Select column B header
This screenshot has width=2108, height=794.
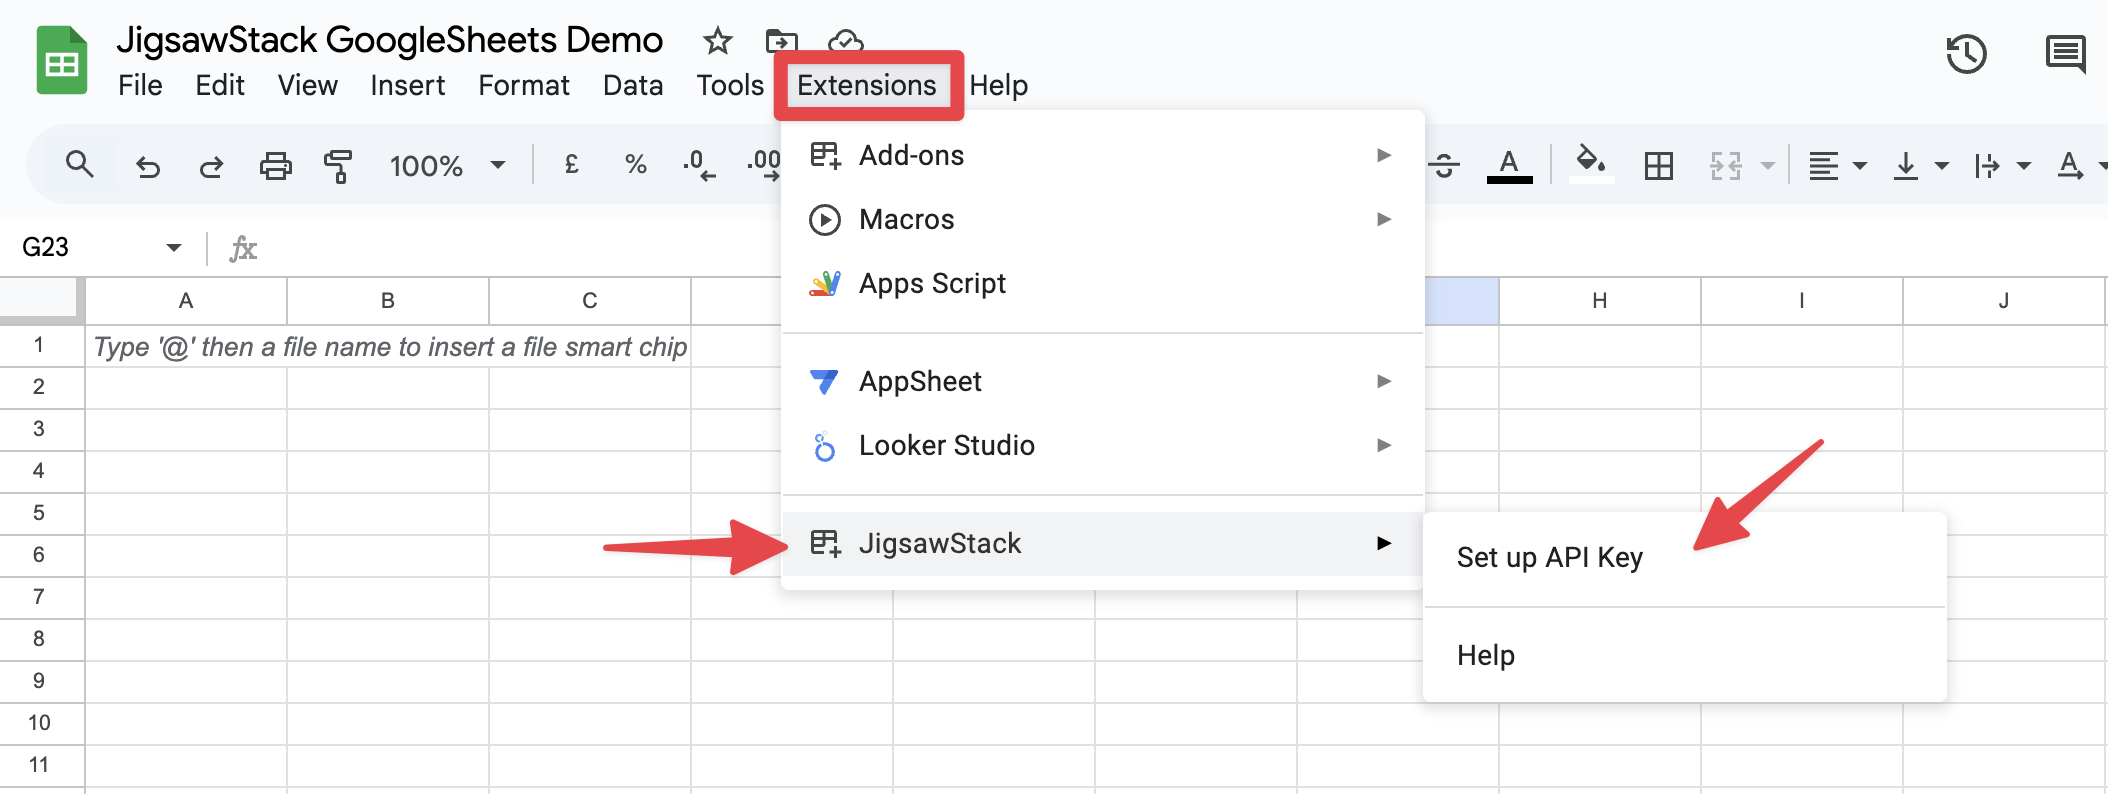click(388, 301)
